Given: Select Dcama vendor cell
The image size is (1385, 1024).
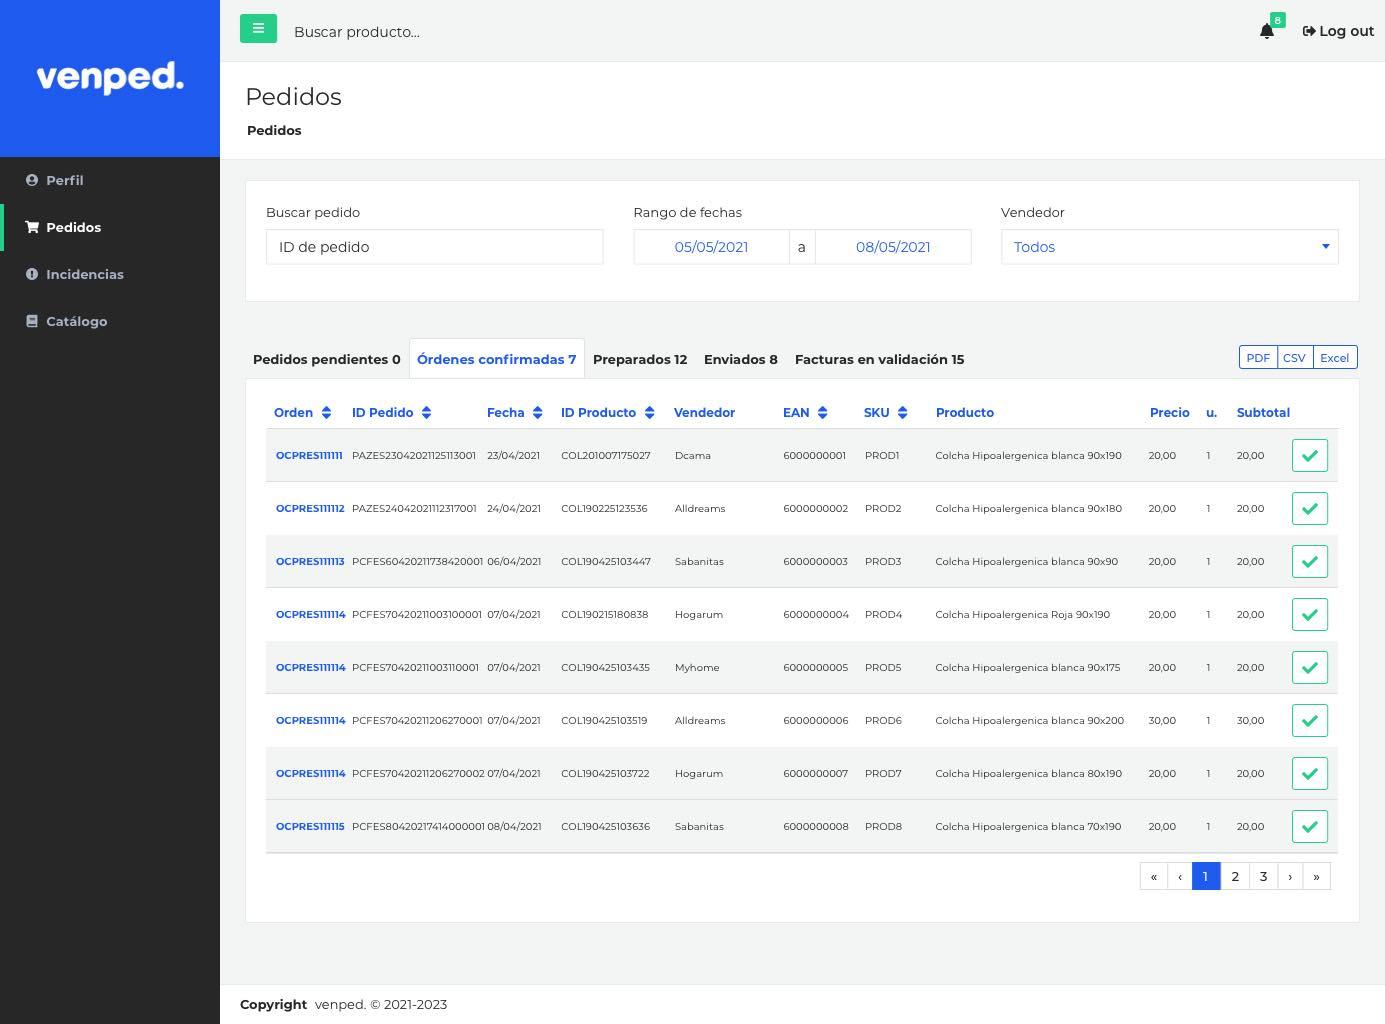Looking at the screenshot, I should coord(693,455).
